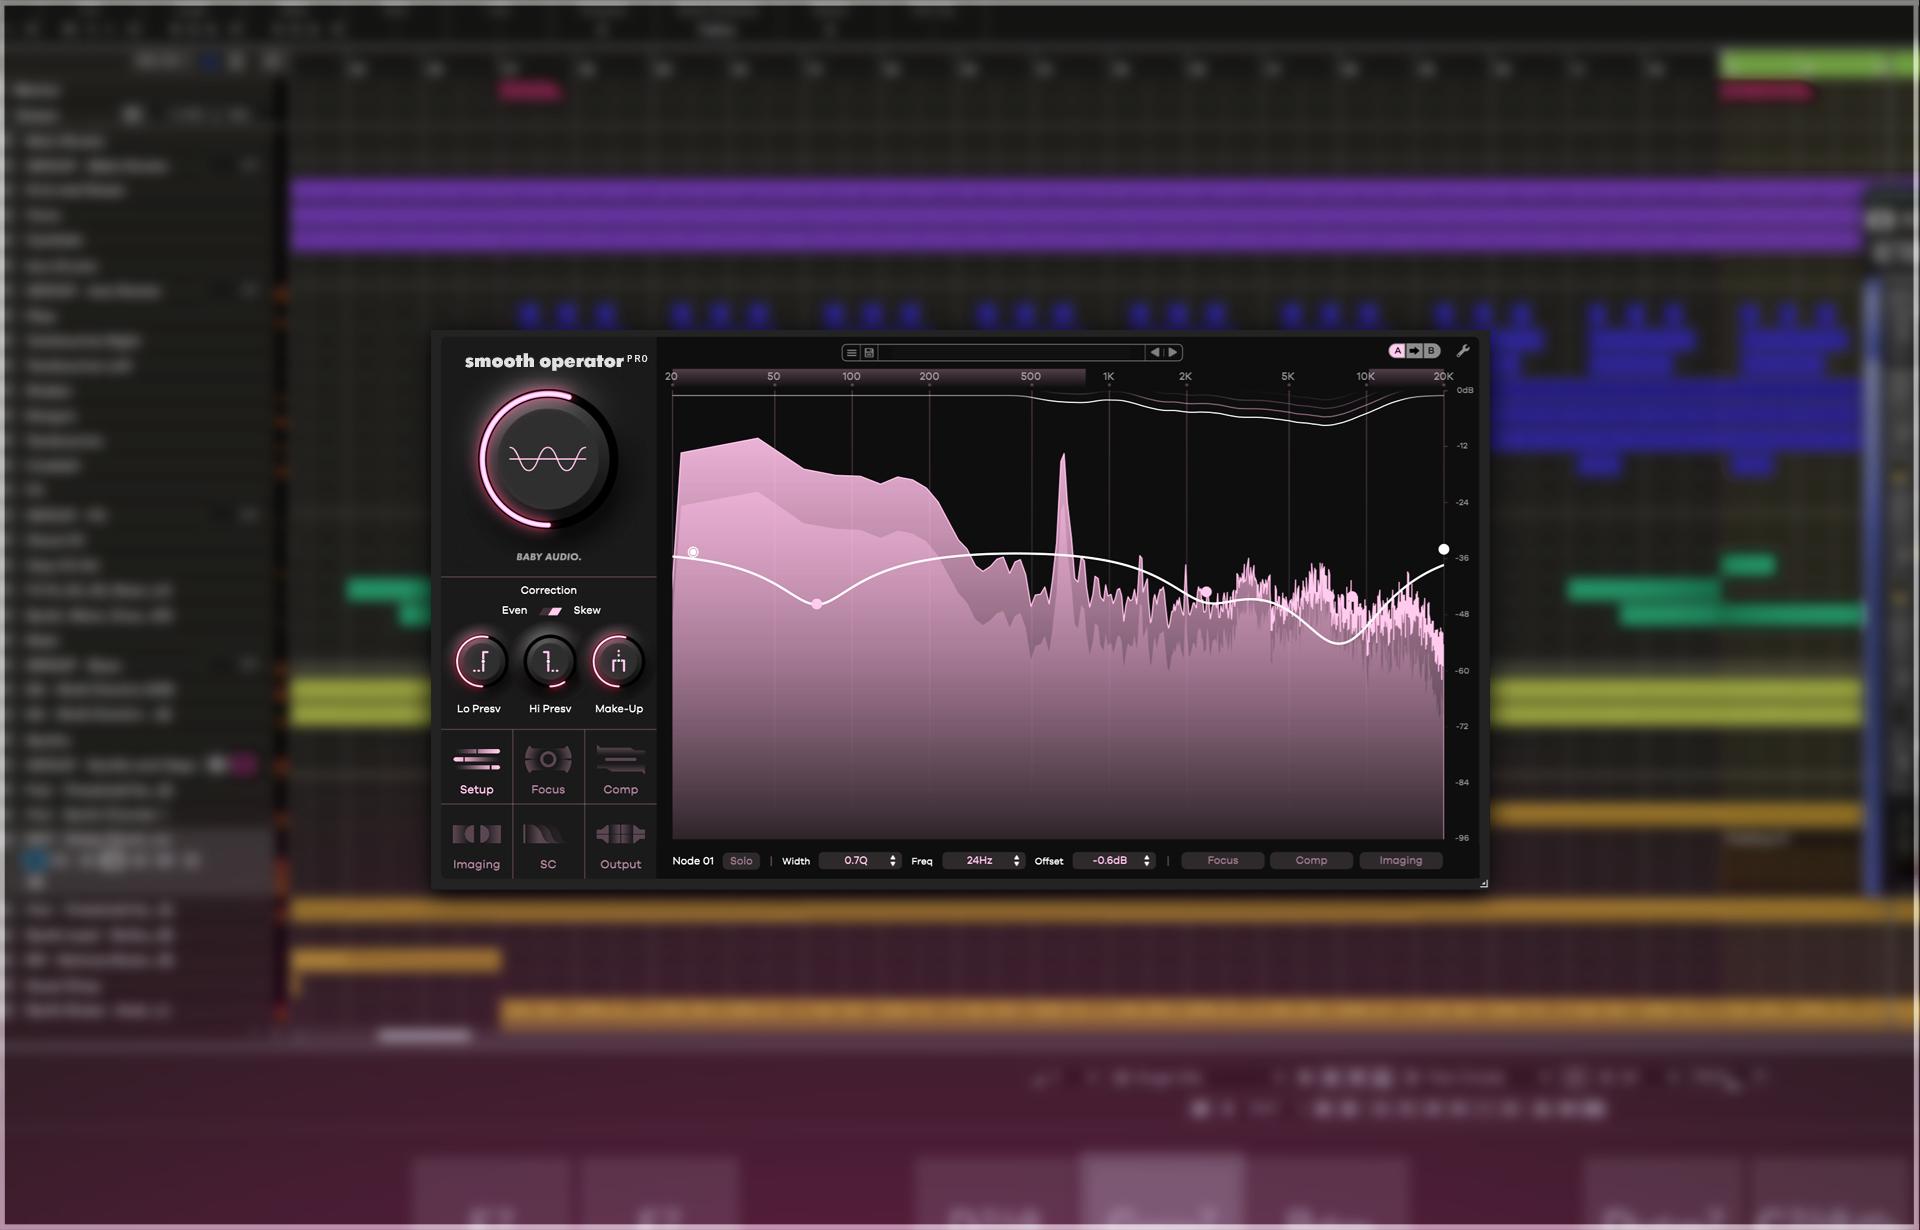The width and height of the screenshot is (1920, 1230).
Task: Click the 100 frequency scale label
Action: (x=851, y=377)
